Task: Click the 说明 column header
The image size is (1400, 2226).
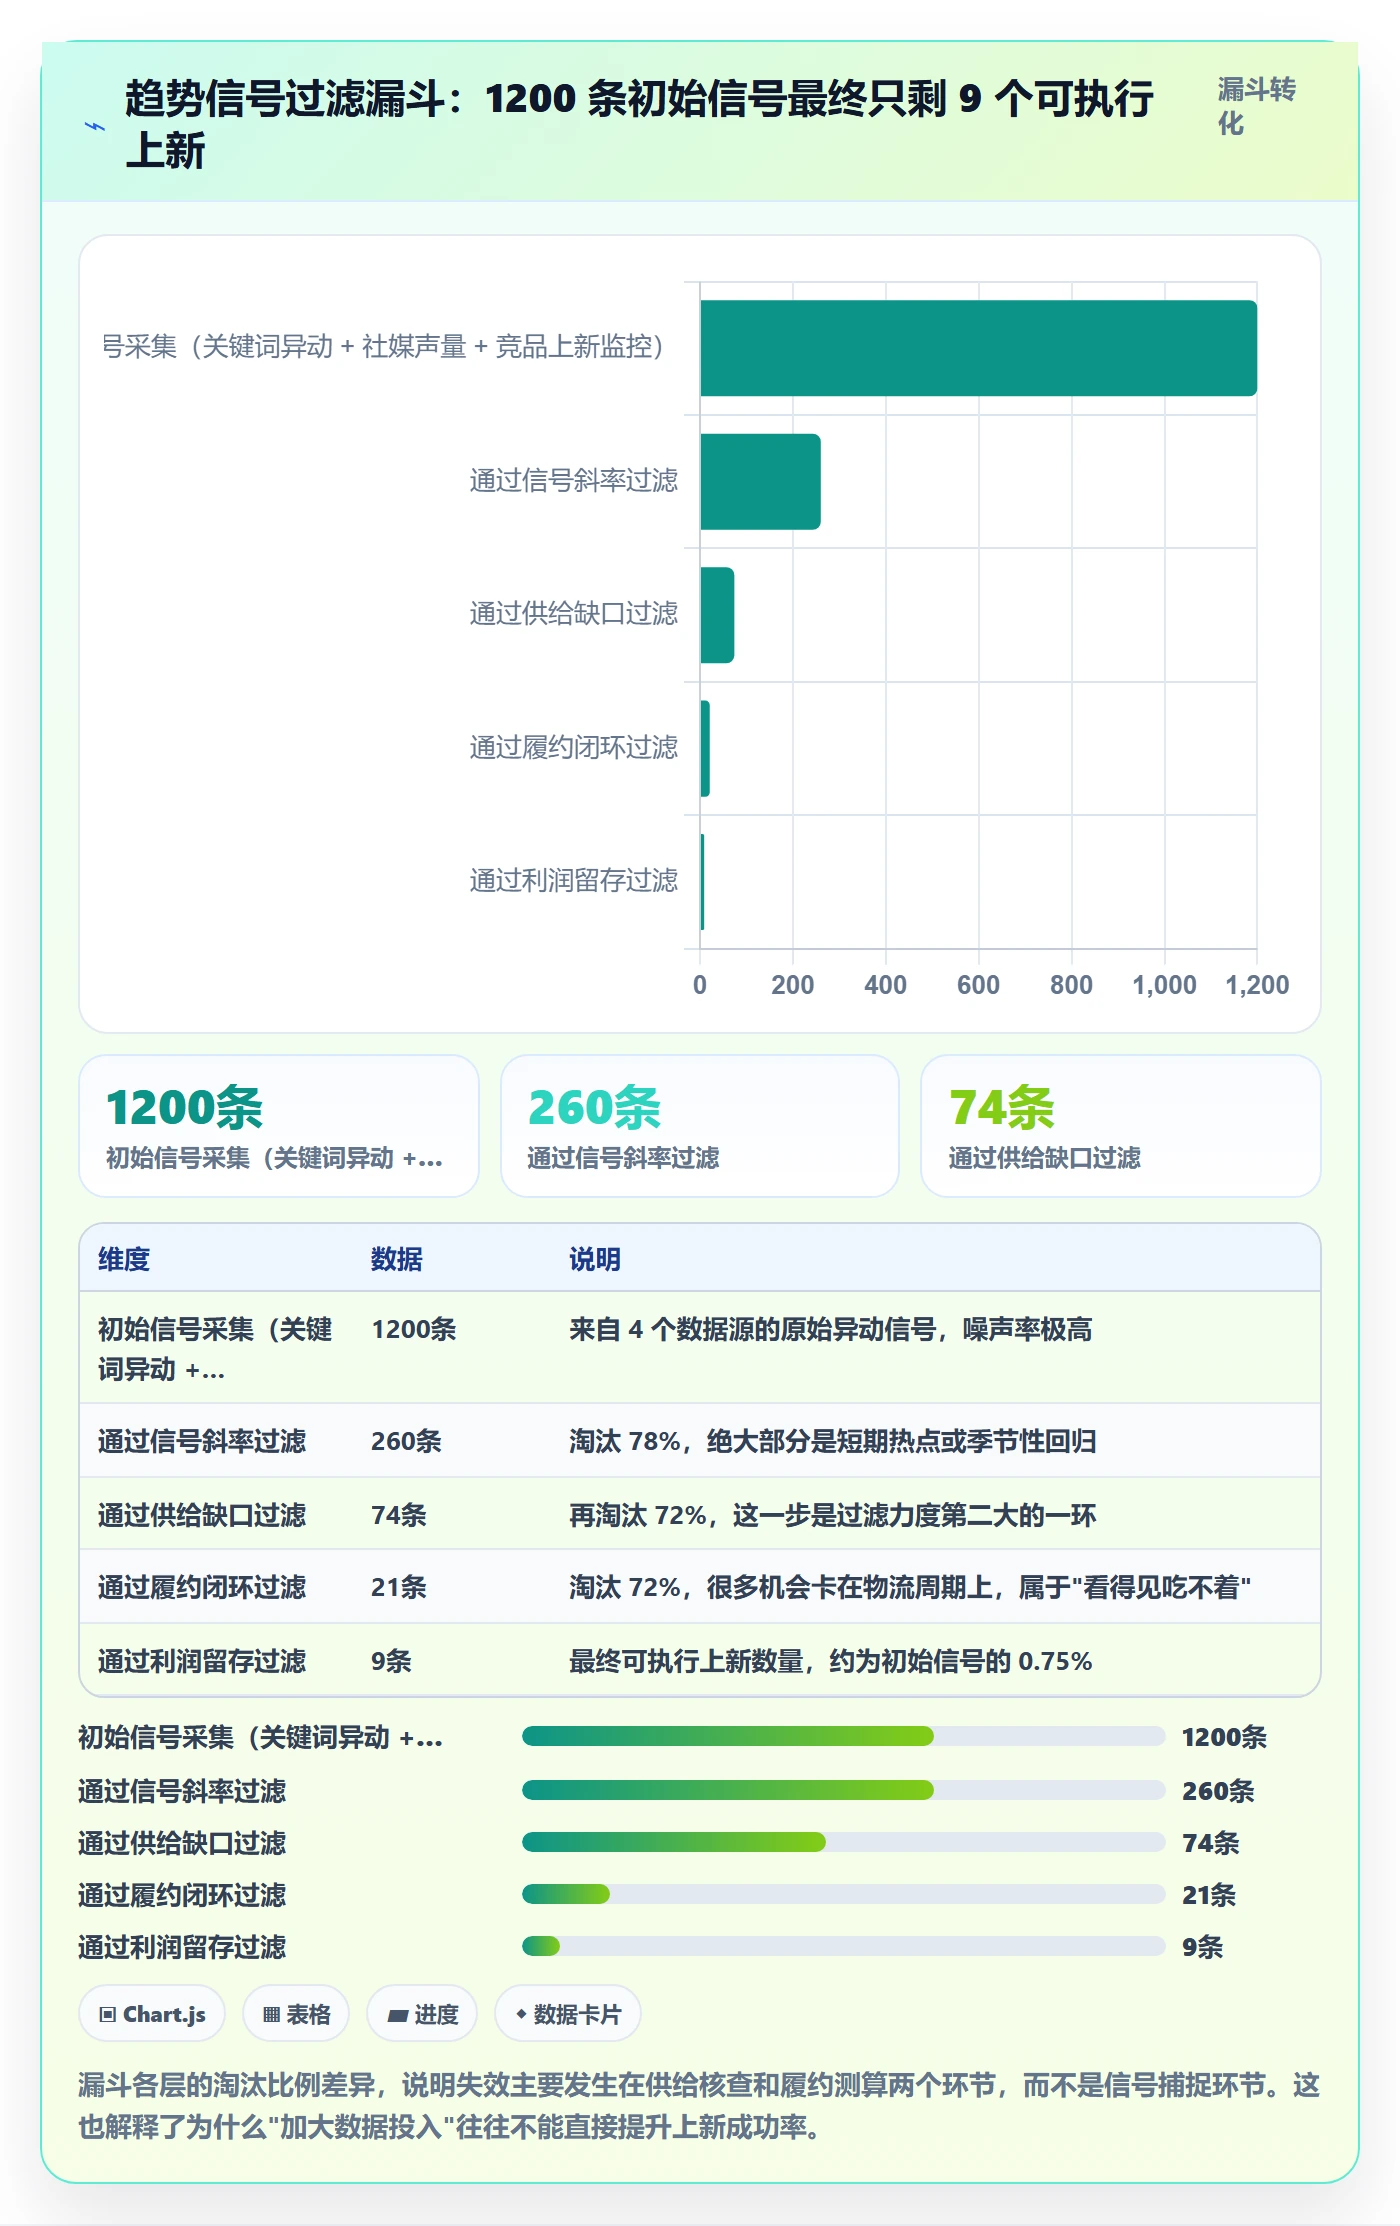Action: point(595,1259)
